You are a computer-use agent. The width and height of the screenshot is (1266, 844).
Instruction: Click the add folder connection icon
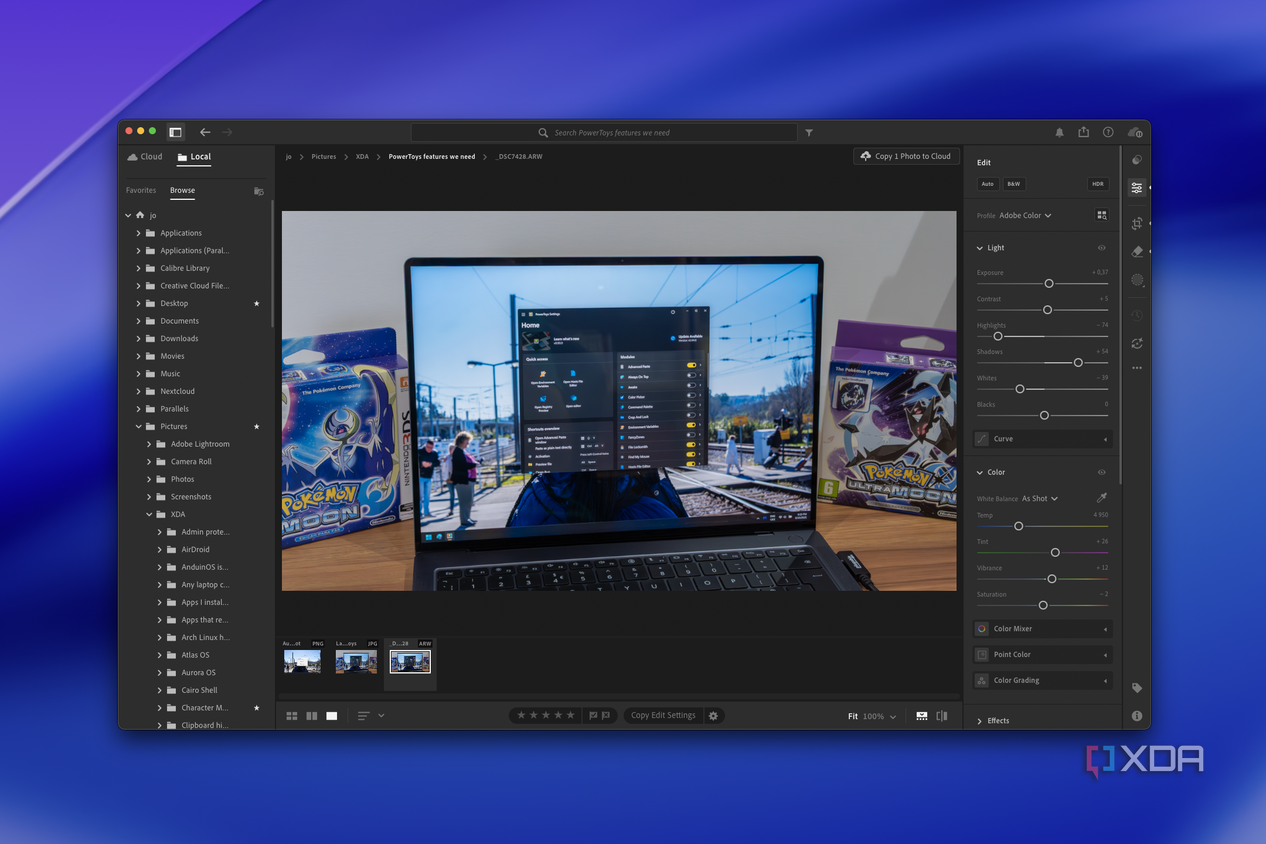tap(259, 190)
